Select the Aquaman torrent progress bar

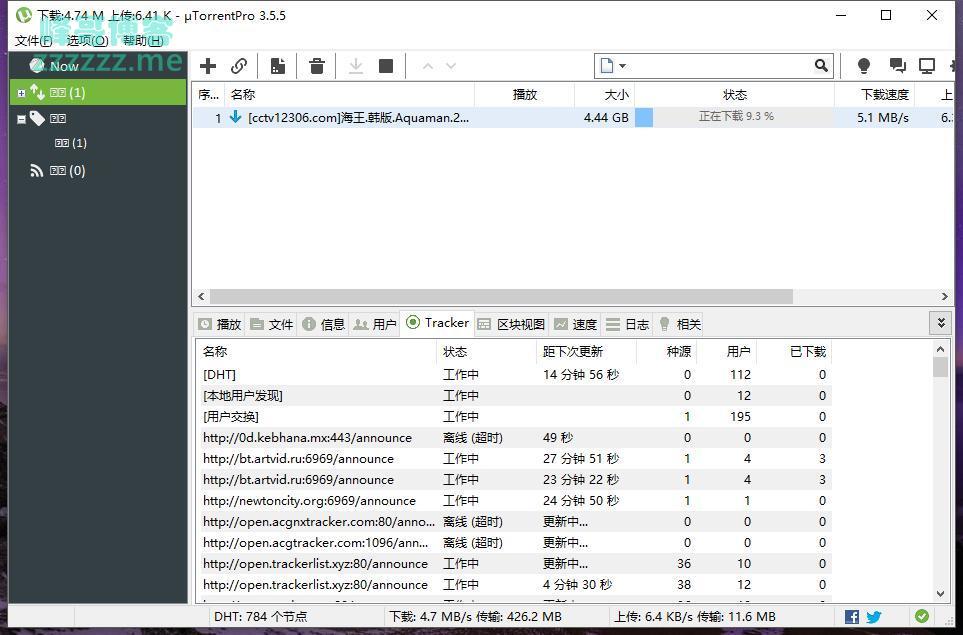[x=734, y=117]
